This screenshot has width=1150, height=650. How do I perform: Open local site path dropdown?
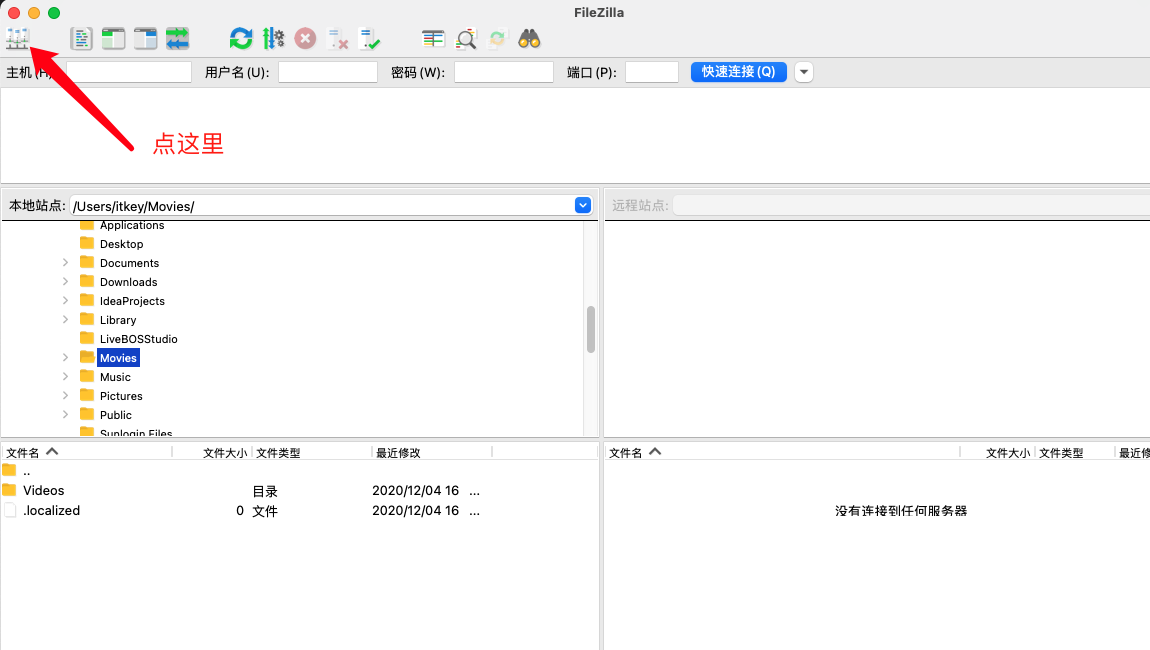tap(583, 205)
